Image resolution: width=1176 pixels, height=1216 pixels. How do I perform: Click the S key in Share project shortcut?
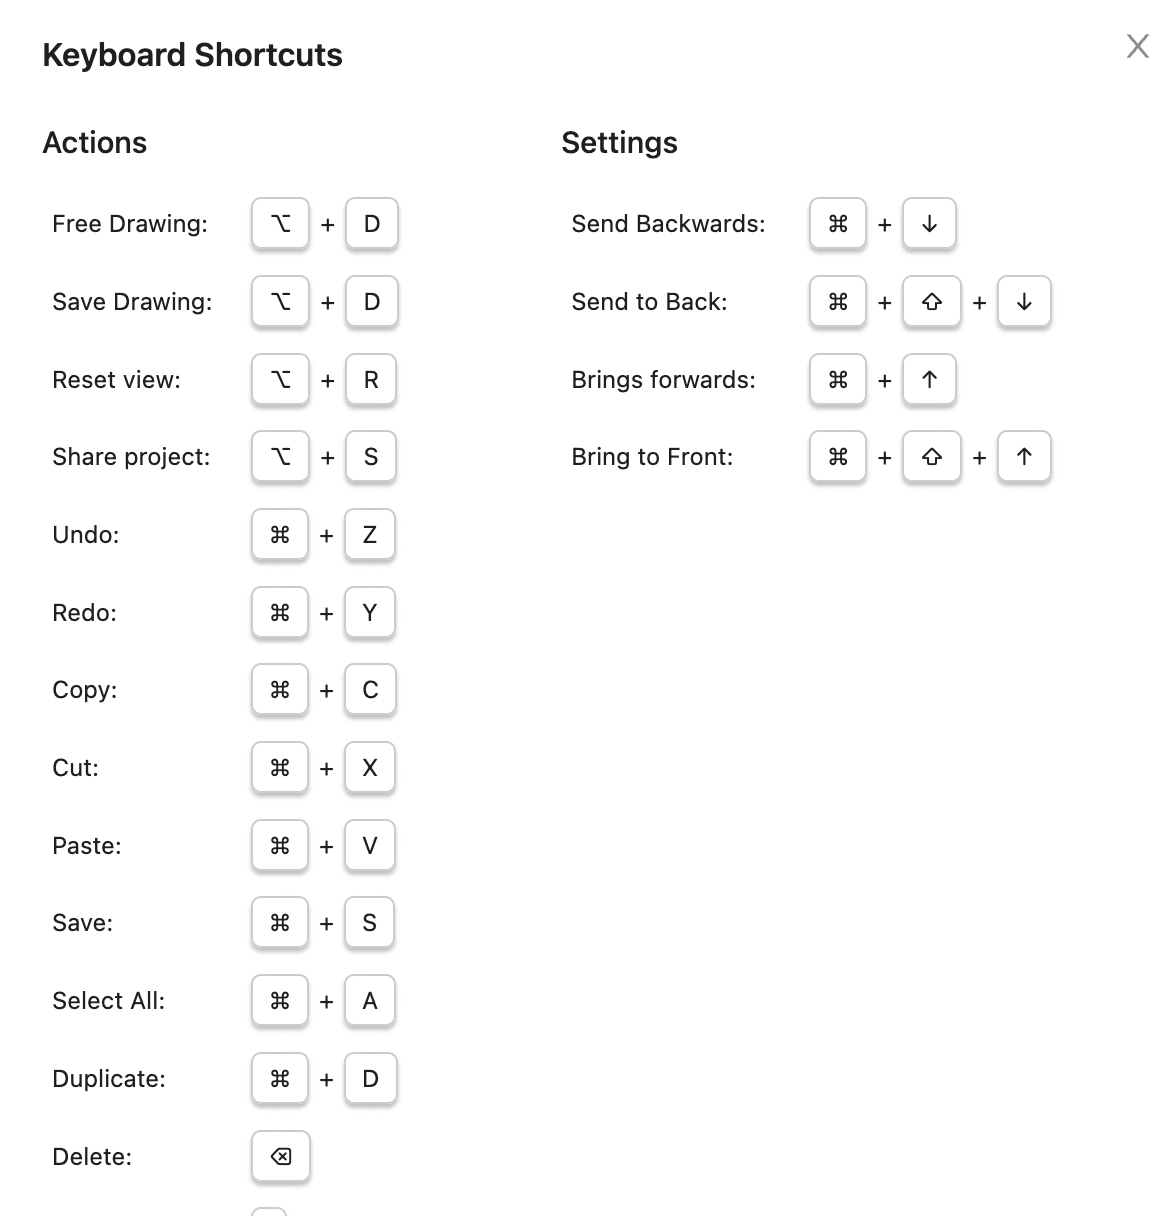pos(371,457)
